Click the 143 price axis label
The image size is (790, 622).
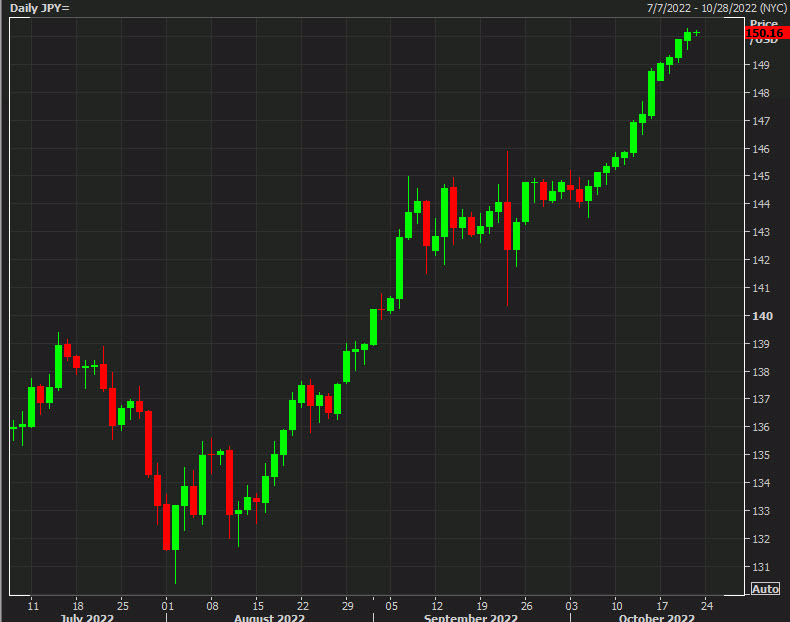point(760,232)
